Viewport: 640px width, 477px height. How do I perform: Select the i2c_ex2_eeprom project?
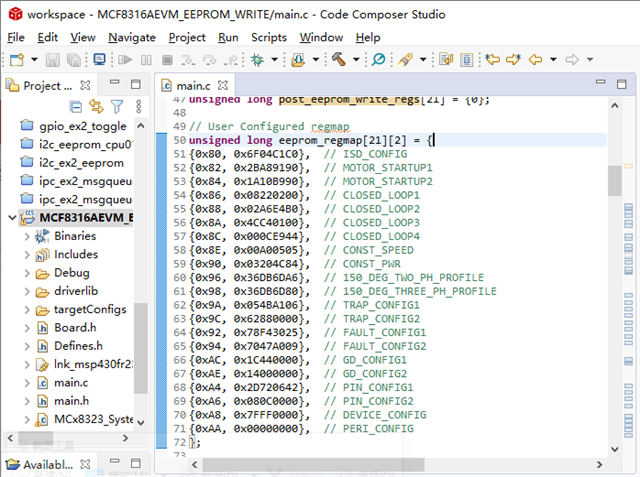pyautogui.click(x=81, y=163)
